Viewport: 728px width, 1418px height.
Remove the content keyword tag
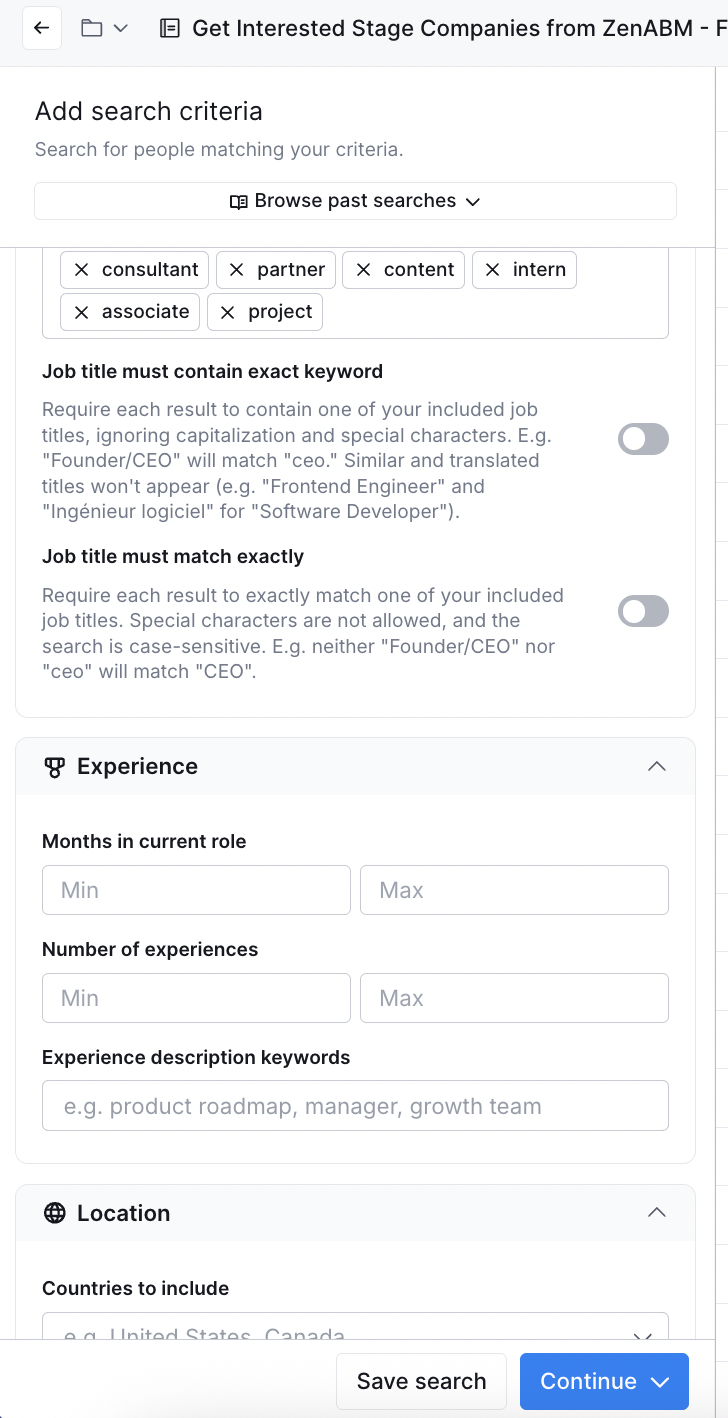tap(364, 270)
